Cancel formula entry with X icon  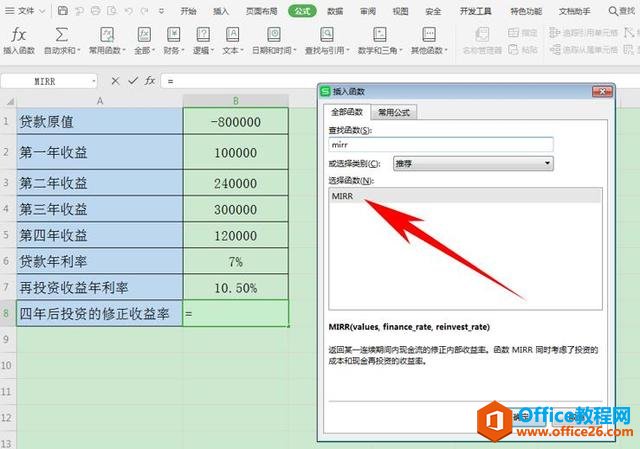116,81
